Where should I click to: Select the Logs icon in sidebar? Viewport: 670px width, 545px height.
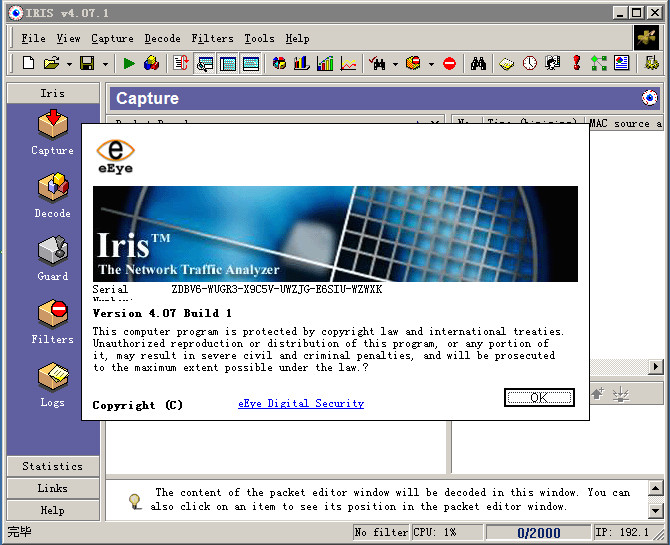(x=53, y=384)
